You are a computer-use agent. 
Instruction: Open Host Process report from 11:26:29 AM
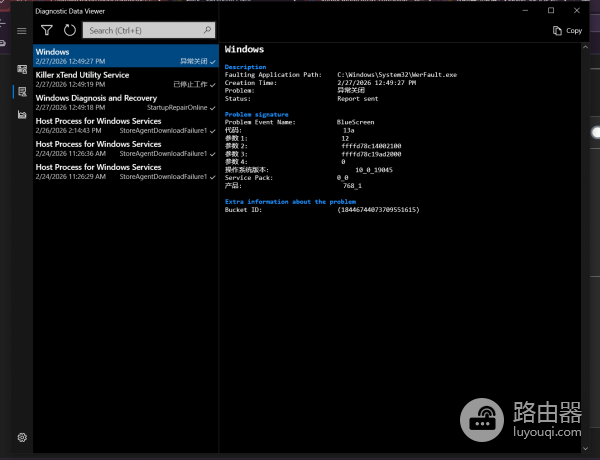point(126,171)
